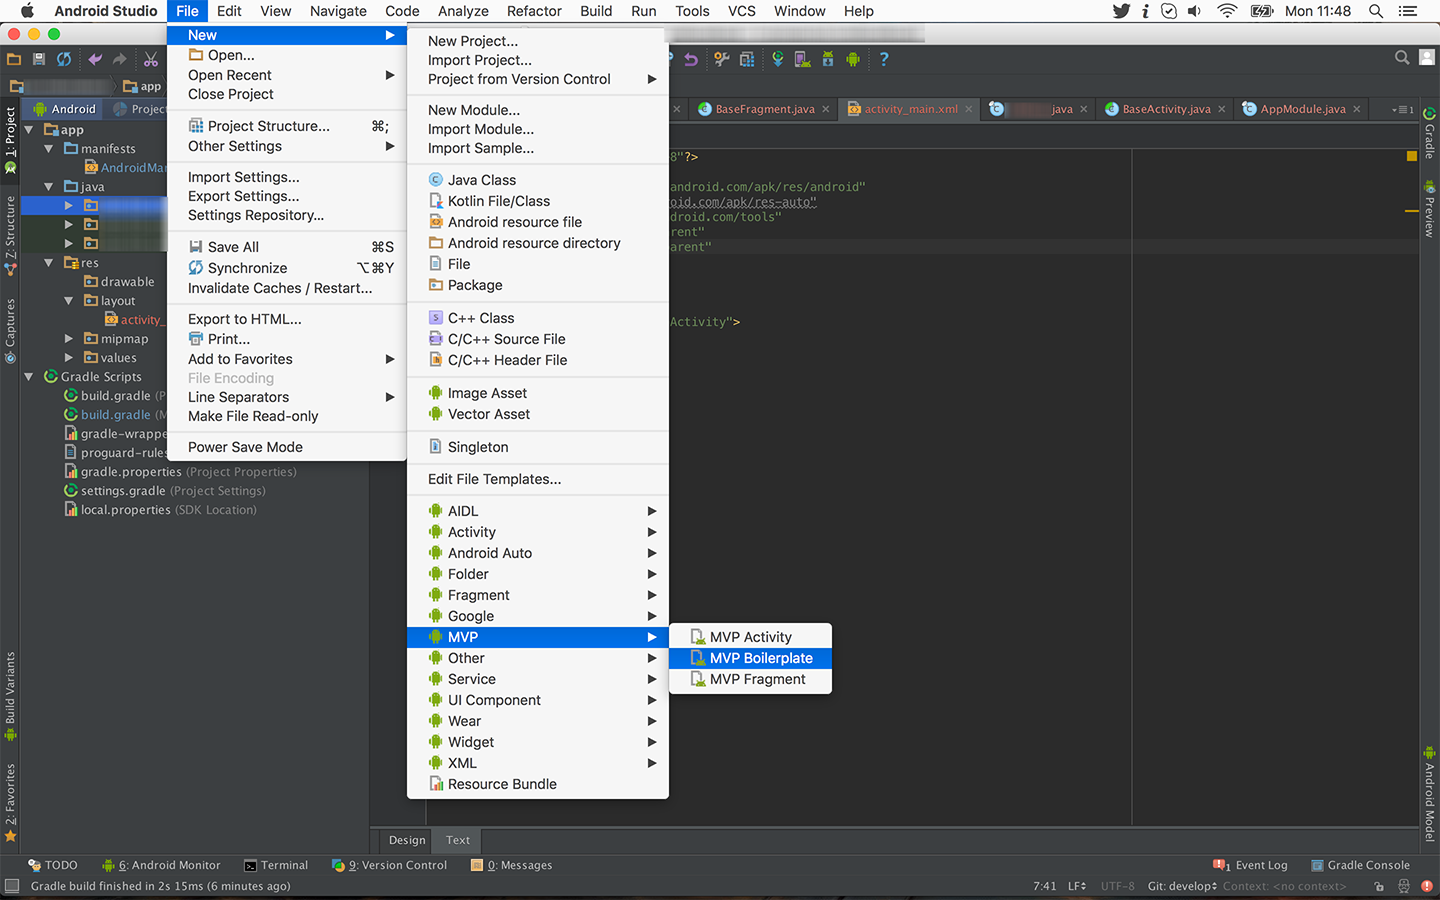The width and height of the screenshot is (1440, 900).
Task: Open the Build Variants tool window
Action: 10,696
